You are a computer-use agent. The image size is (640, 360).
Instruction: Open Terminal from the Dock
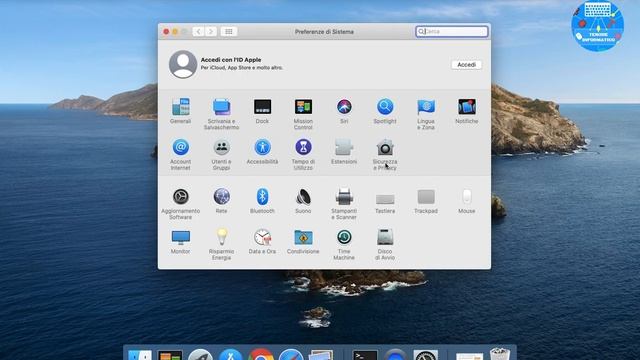click(x=365, y=355)
